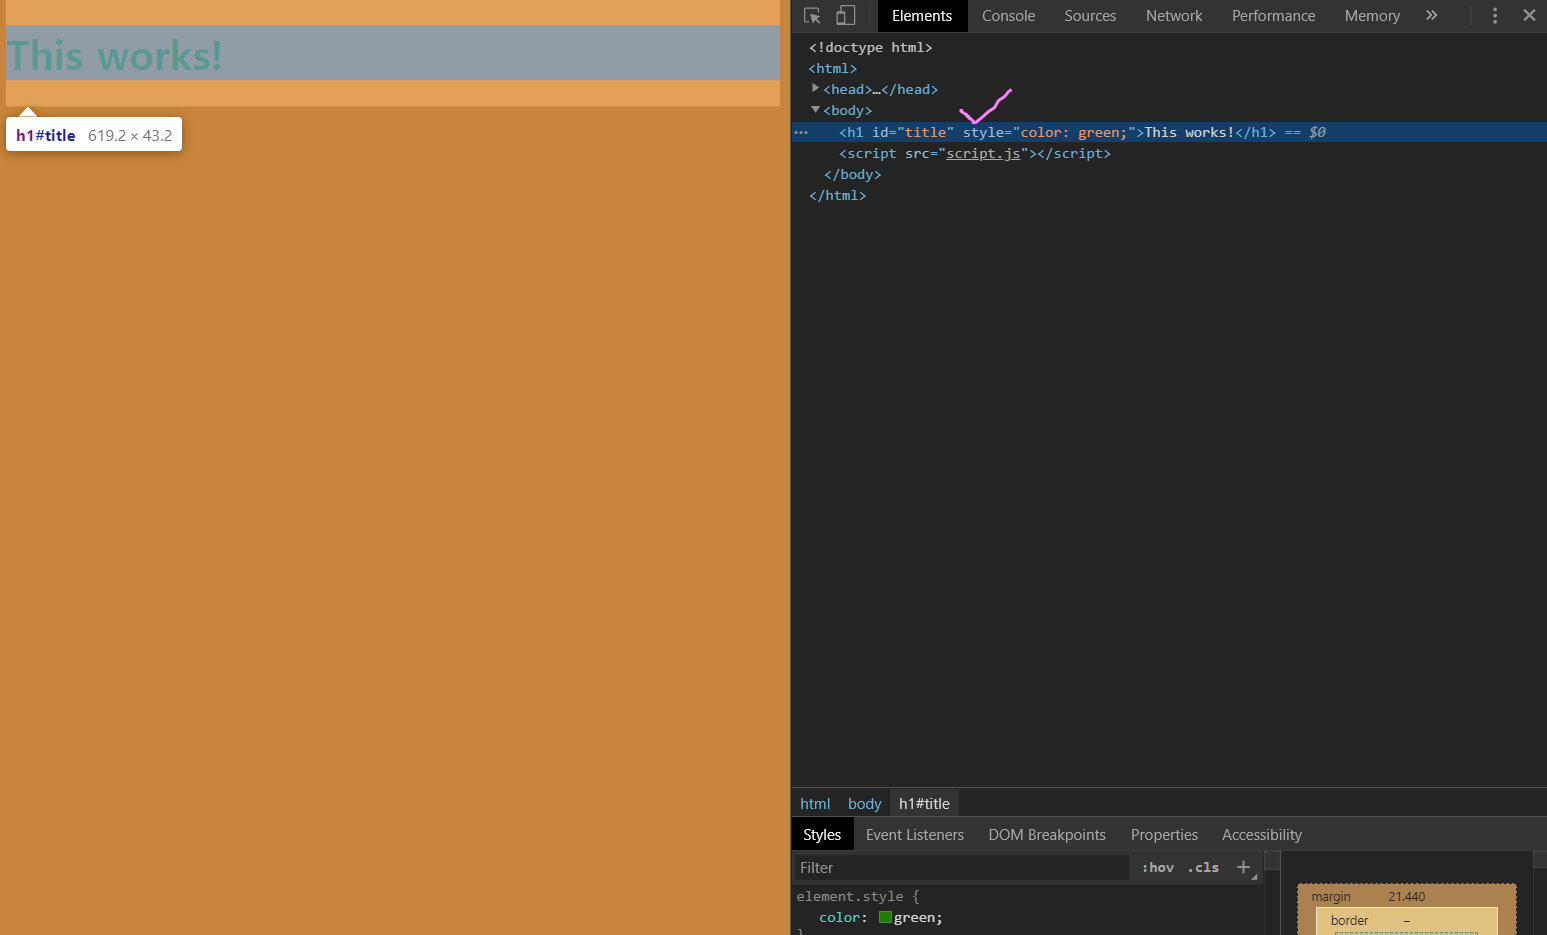The image size is (1547, 935).
Task: Switch to the Styles pane tab
Action: (822, 834)
